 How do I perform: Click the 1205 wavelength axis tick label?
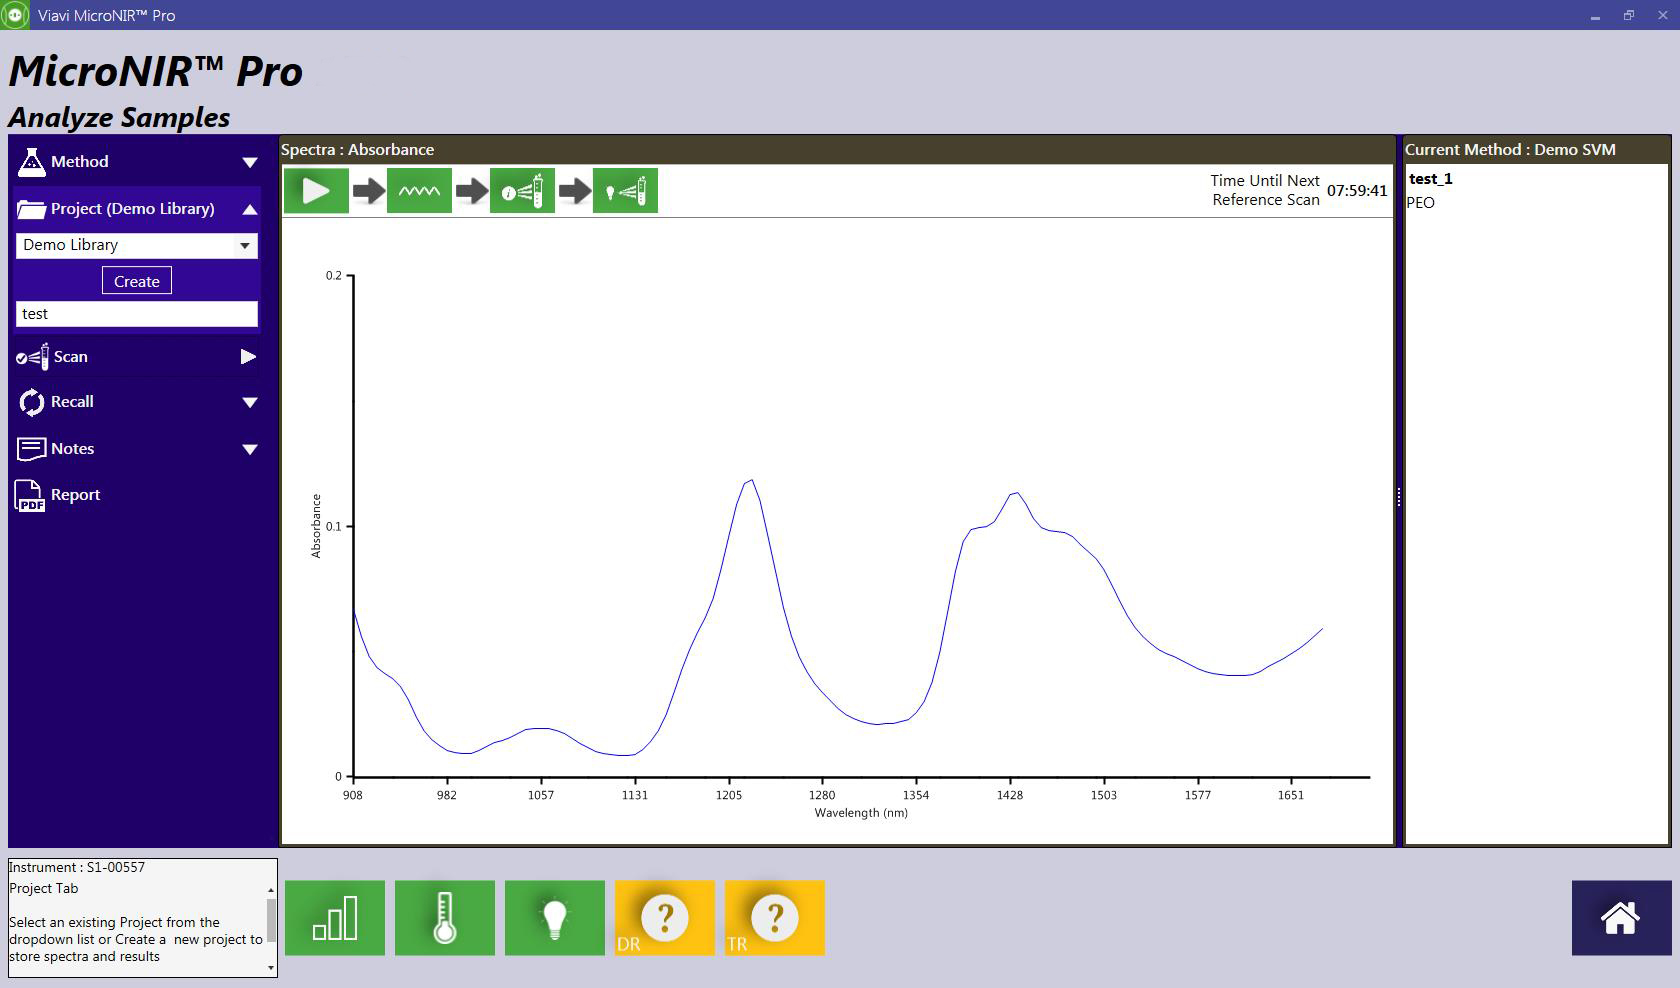point(728,795)
